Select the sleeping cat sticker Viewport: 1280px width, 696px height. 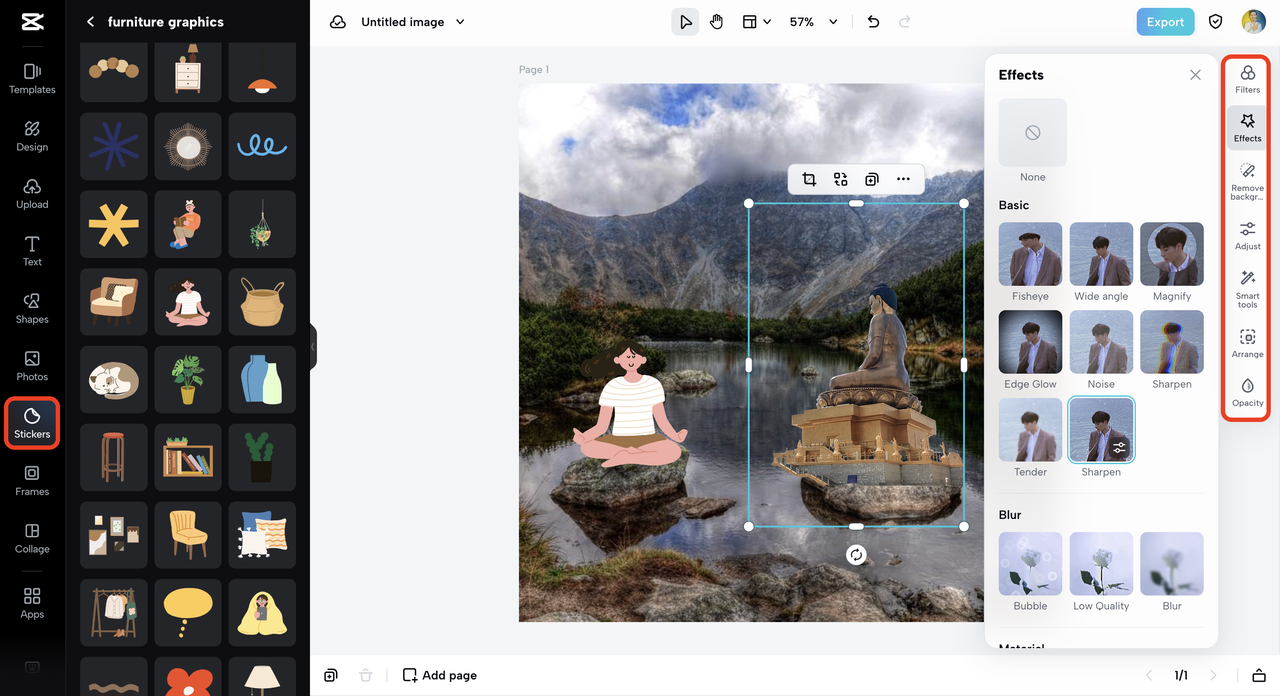click(x=114, y=380)
